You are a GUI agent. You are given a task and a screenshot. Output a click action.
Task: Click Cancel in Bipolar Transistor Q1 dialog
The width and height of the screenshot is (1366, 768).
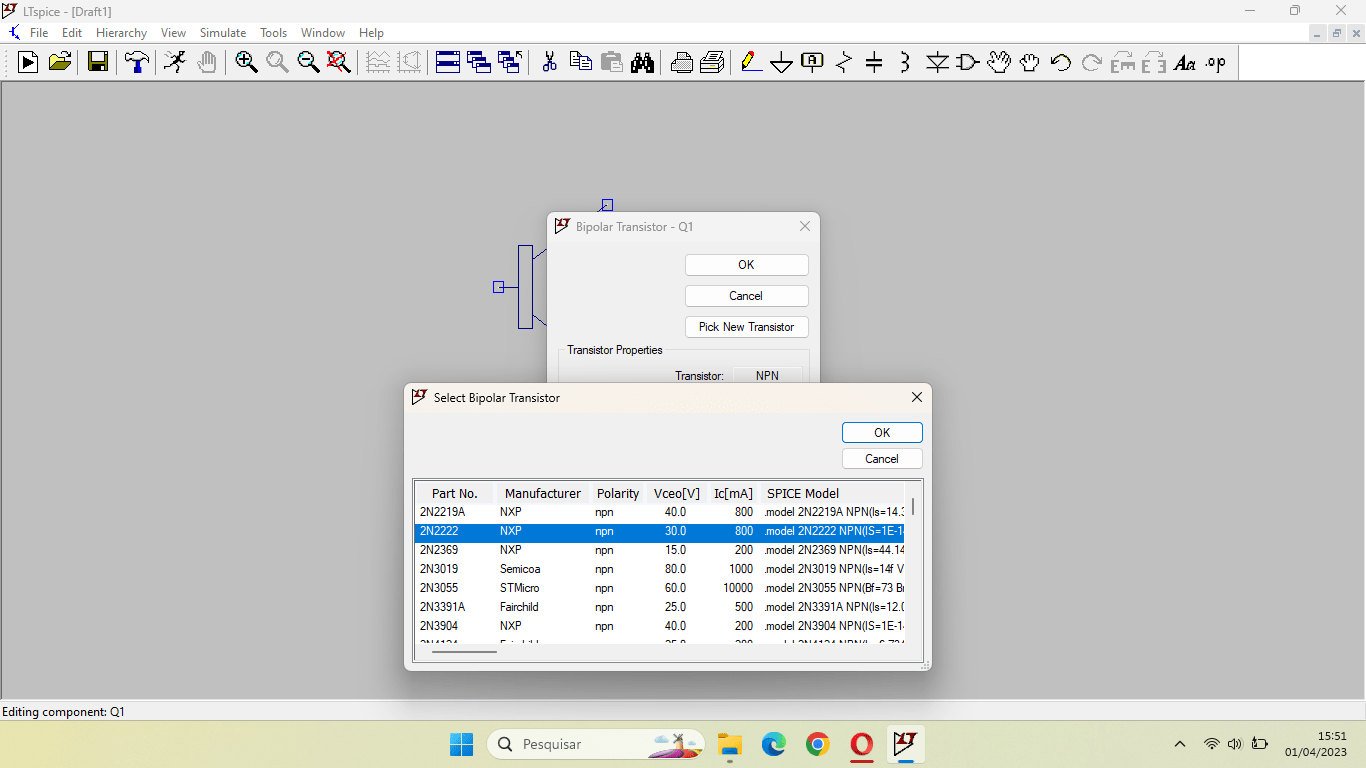746,296
